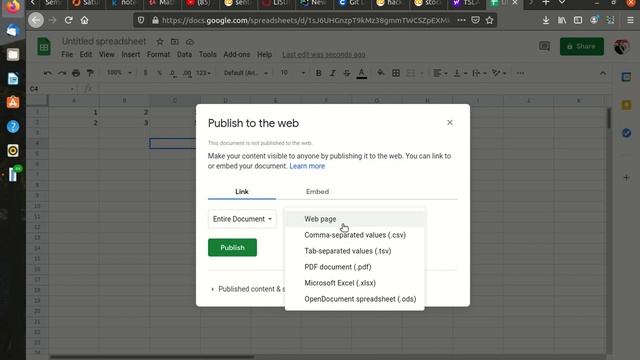Select Web page format option

tap(355, 219)
